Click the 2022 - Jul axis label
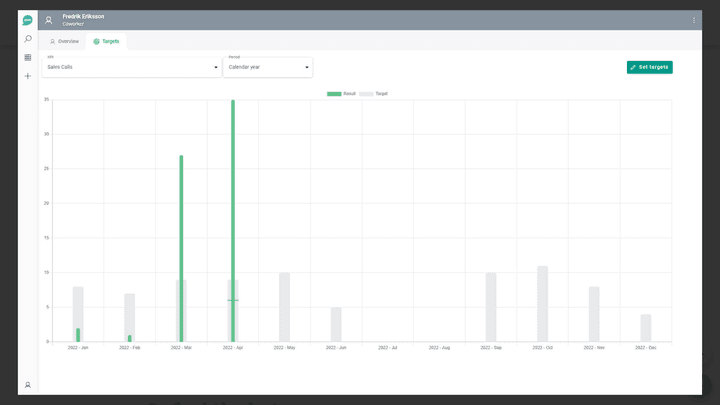The height and width of the screenshot is (405, 720). click(x=388, y=348)
